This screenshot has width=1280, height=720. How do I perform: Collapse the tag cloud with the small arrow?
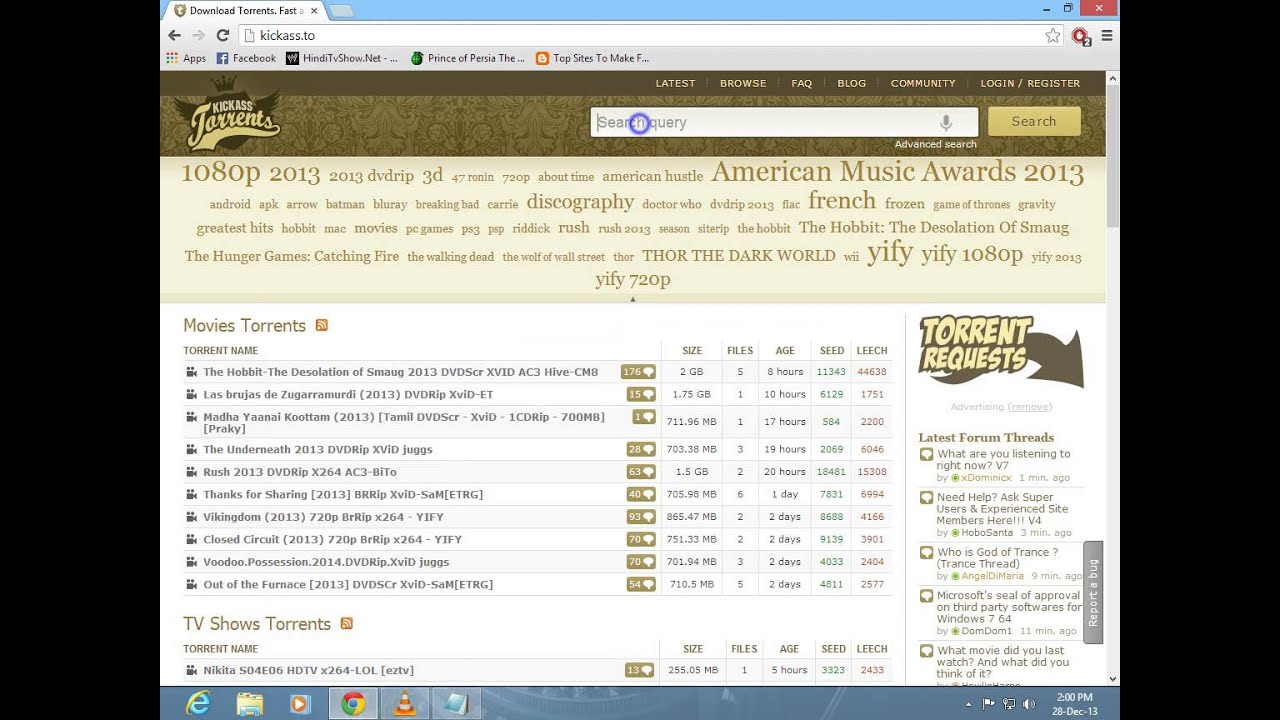pos(632,299)
